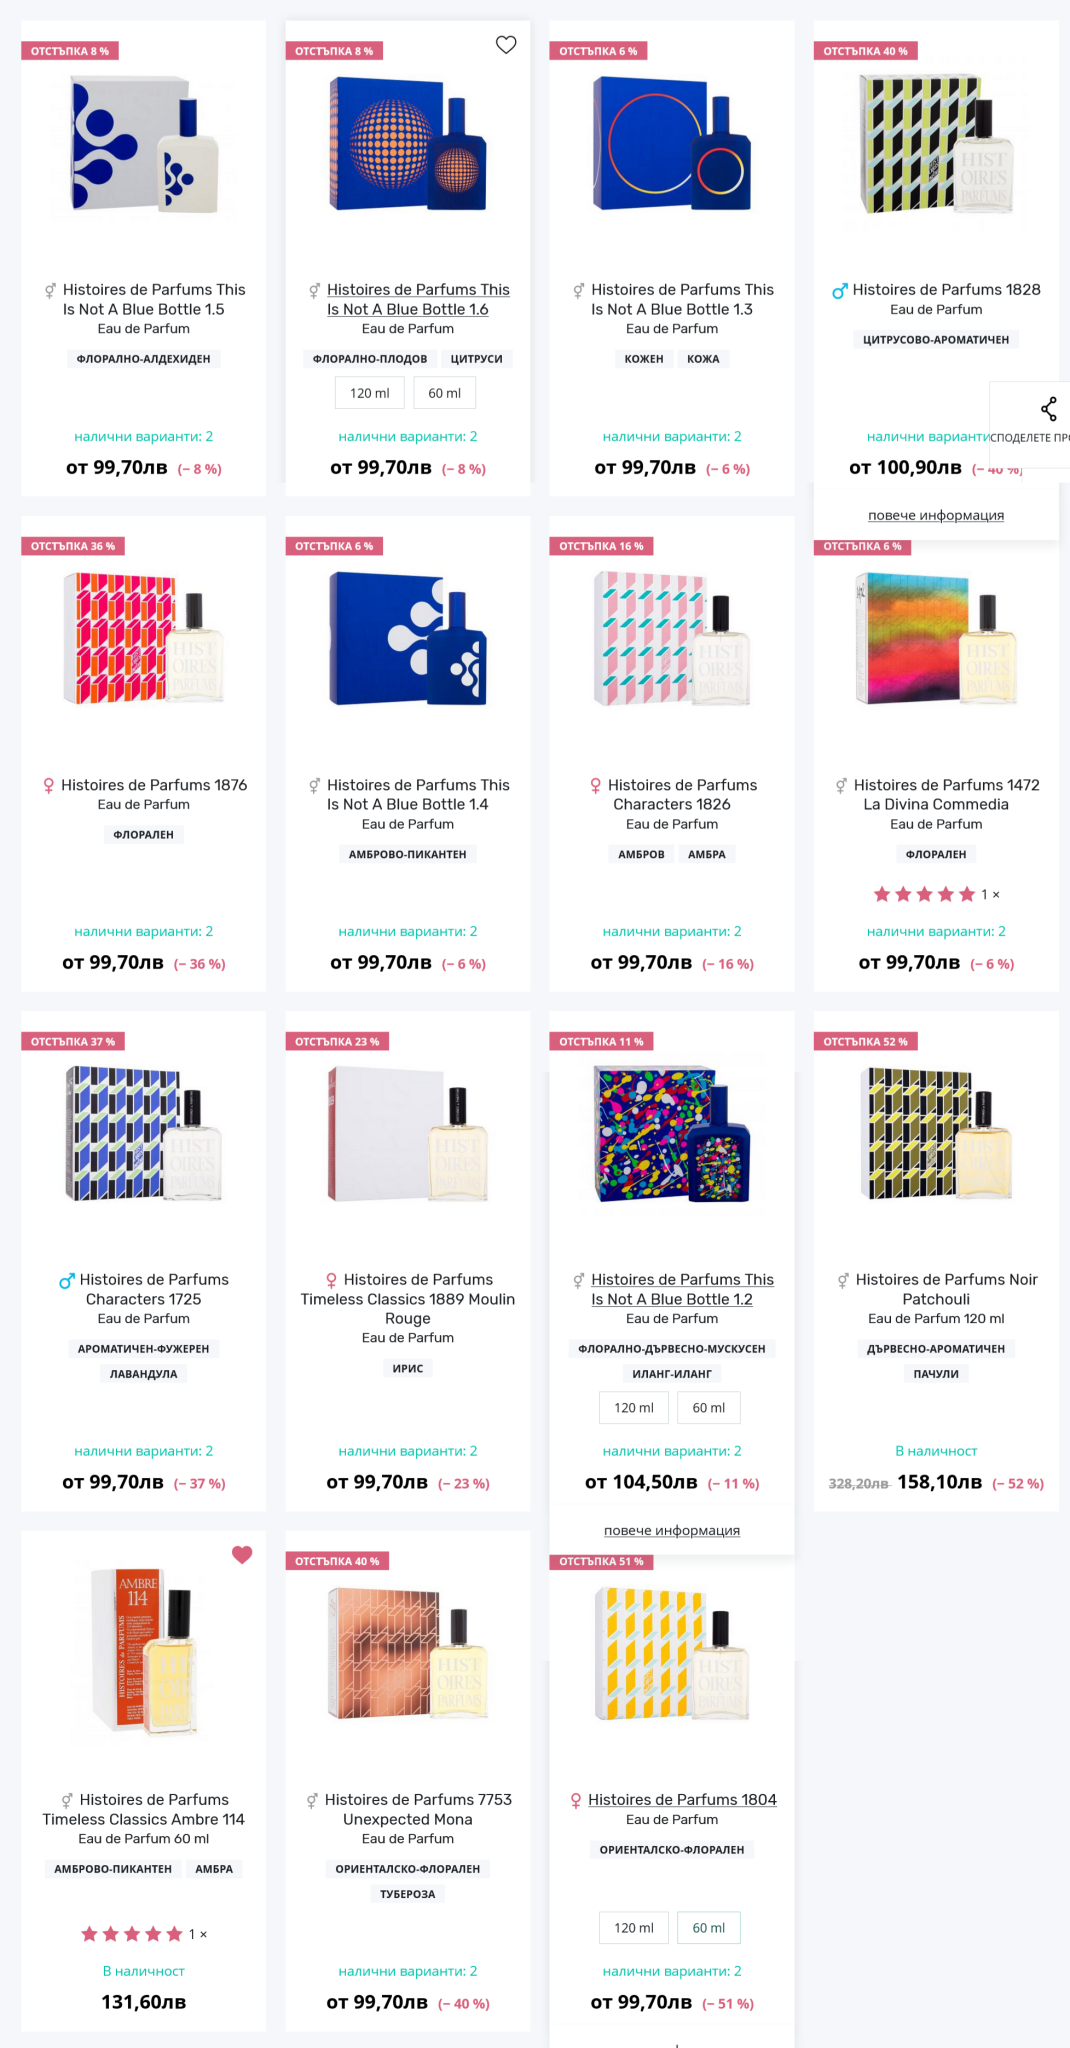Add Blue Bottle 1.6 to wishlist heart
This screenshot has width=1070, height=2048.
coord(506,45)
